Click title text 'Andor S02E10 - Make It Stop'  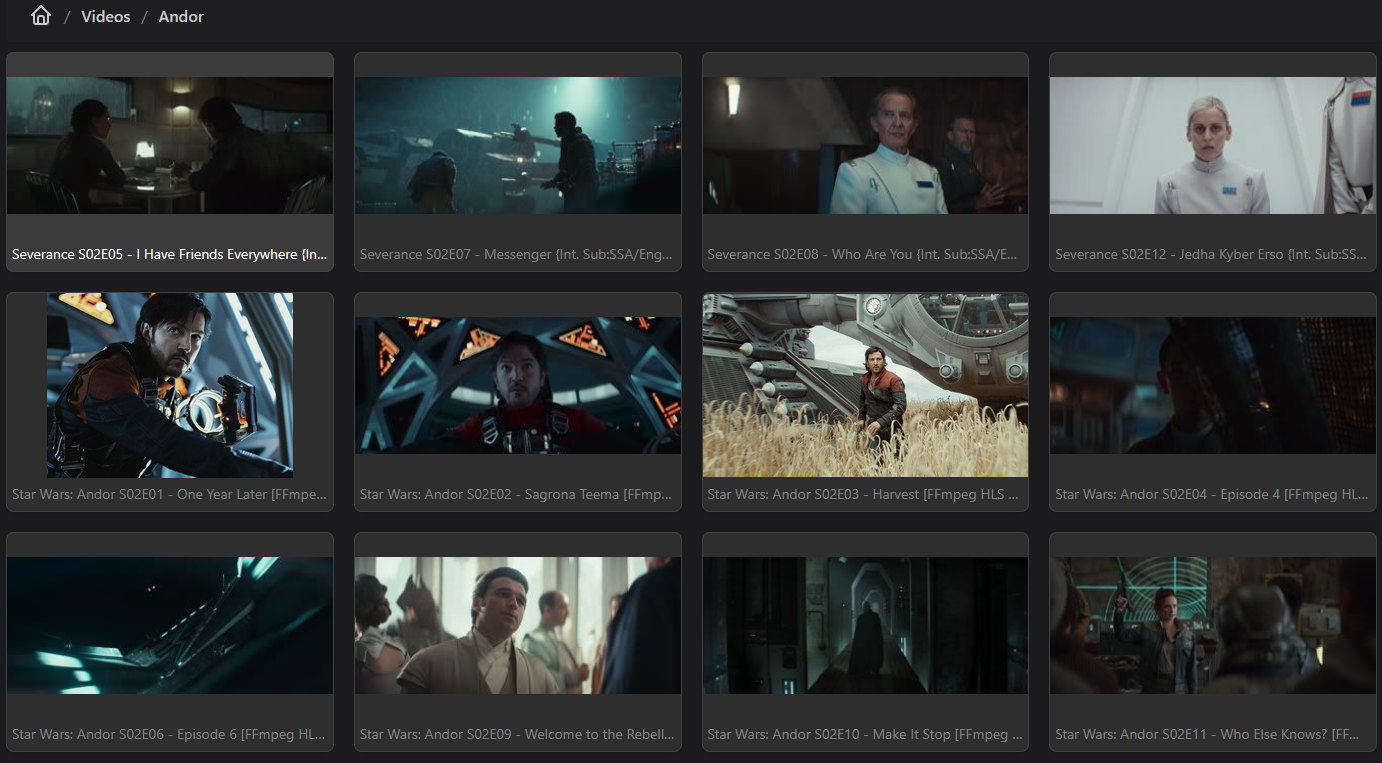tap(861, 734)
